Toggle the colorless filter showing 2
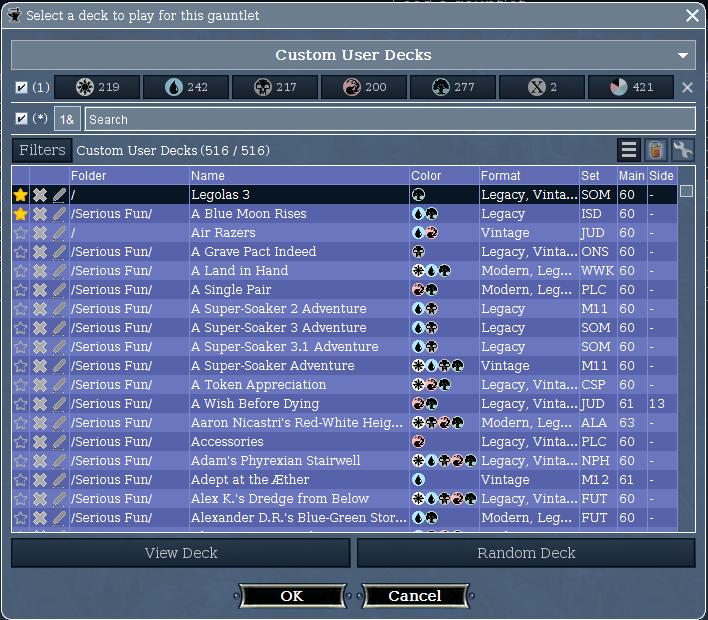 (x=542, y=87)
